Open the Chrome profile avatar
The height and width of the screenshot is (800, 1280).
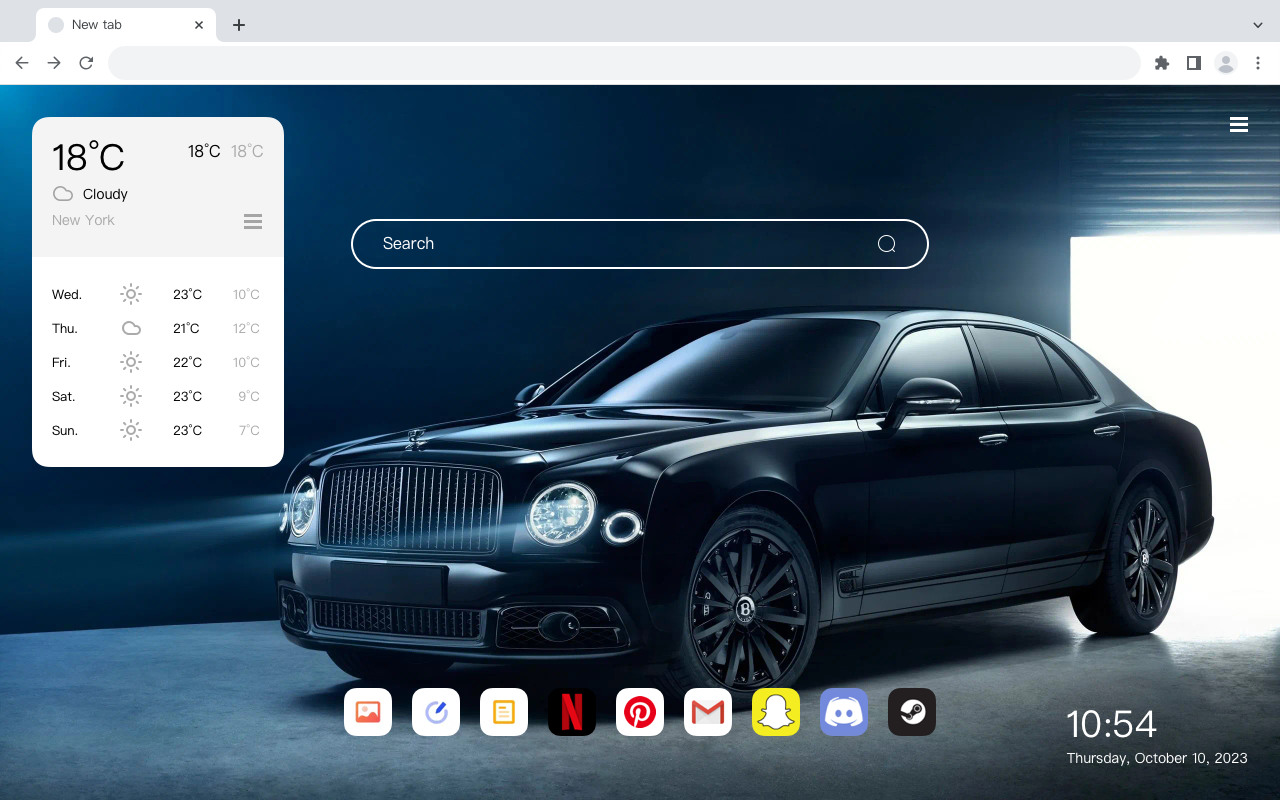click(1226, 63)
